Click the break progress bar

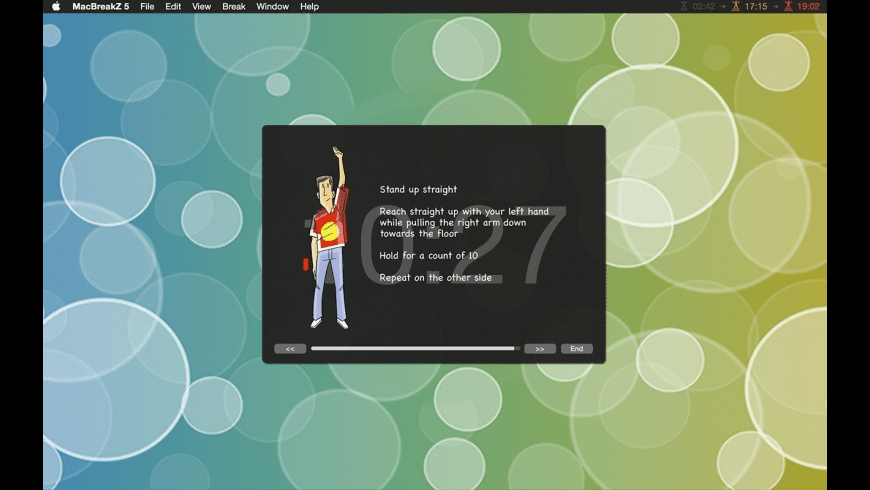(x=415, y=348)
